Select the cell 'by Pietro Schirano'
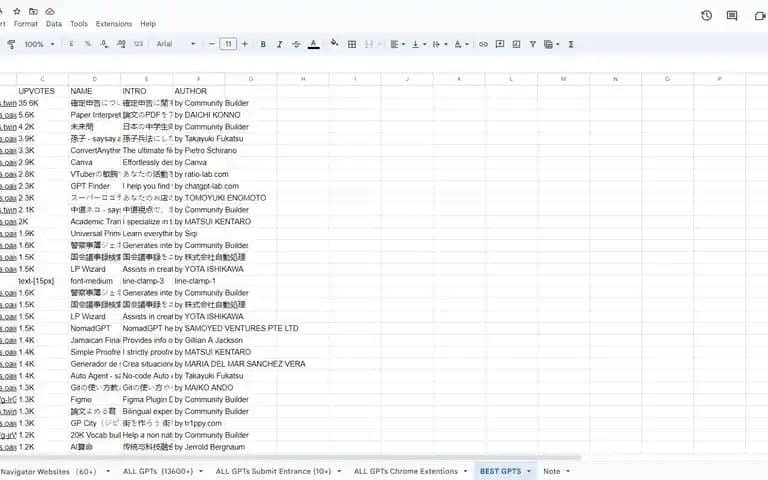Screen dimensions: 768x480 (x=199, y=150)
